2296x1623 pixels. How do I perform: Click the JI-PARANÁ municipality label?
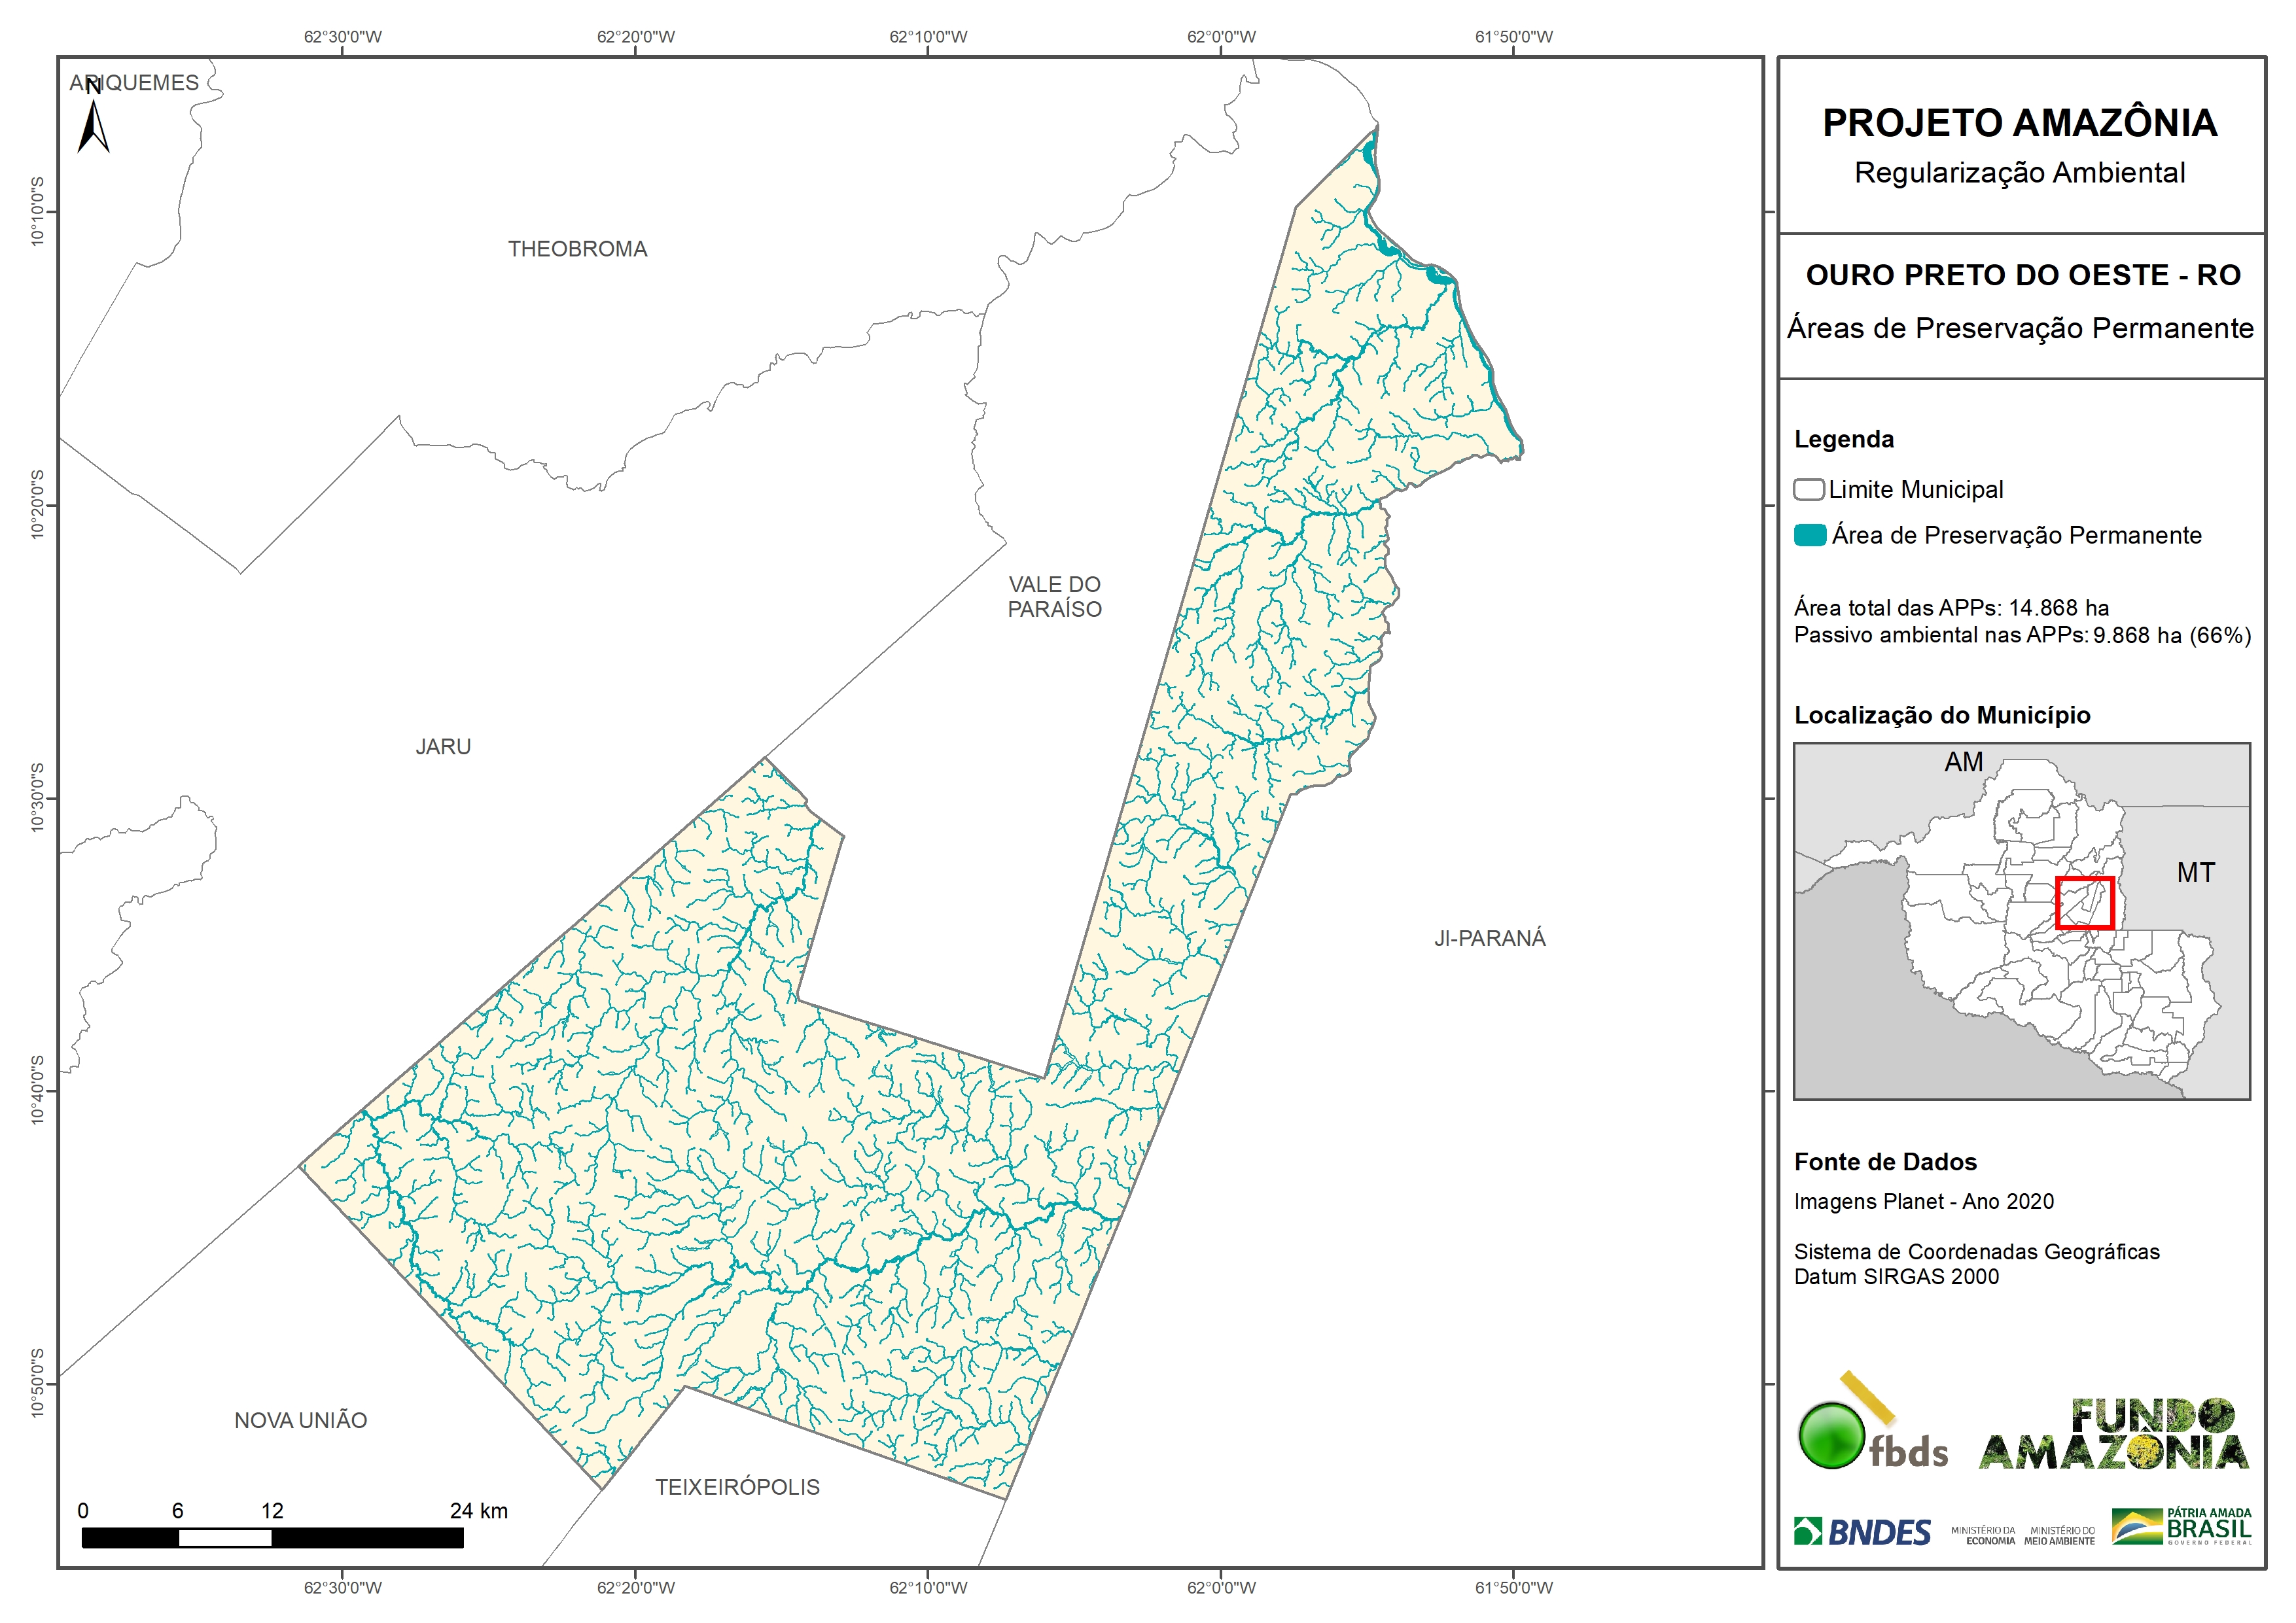[1490, 938]
